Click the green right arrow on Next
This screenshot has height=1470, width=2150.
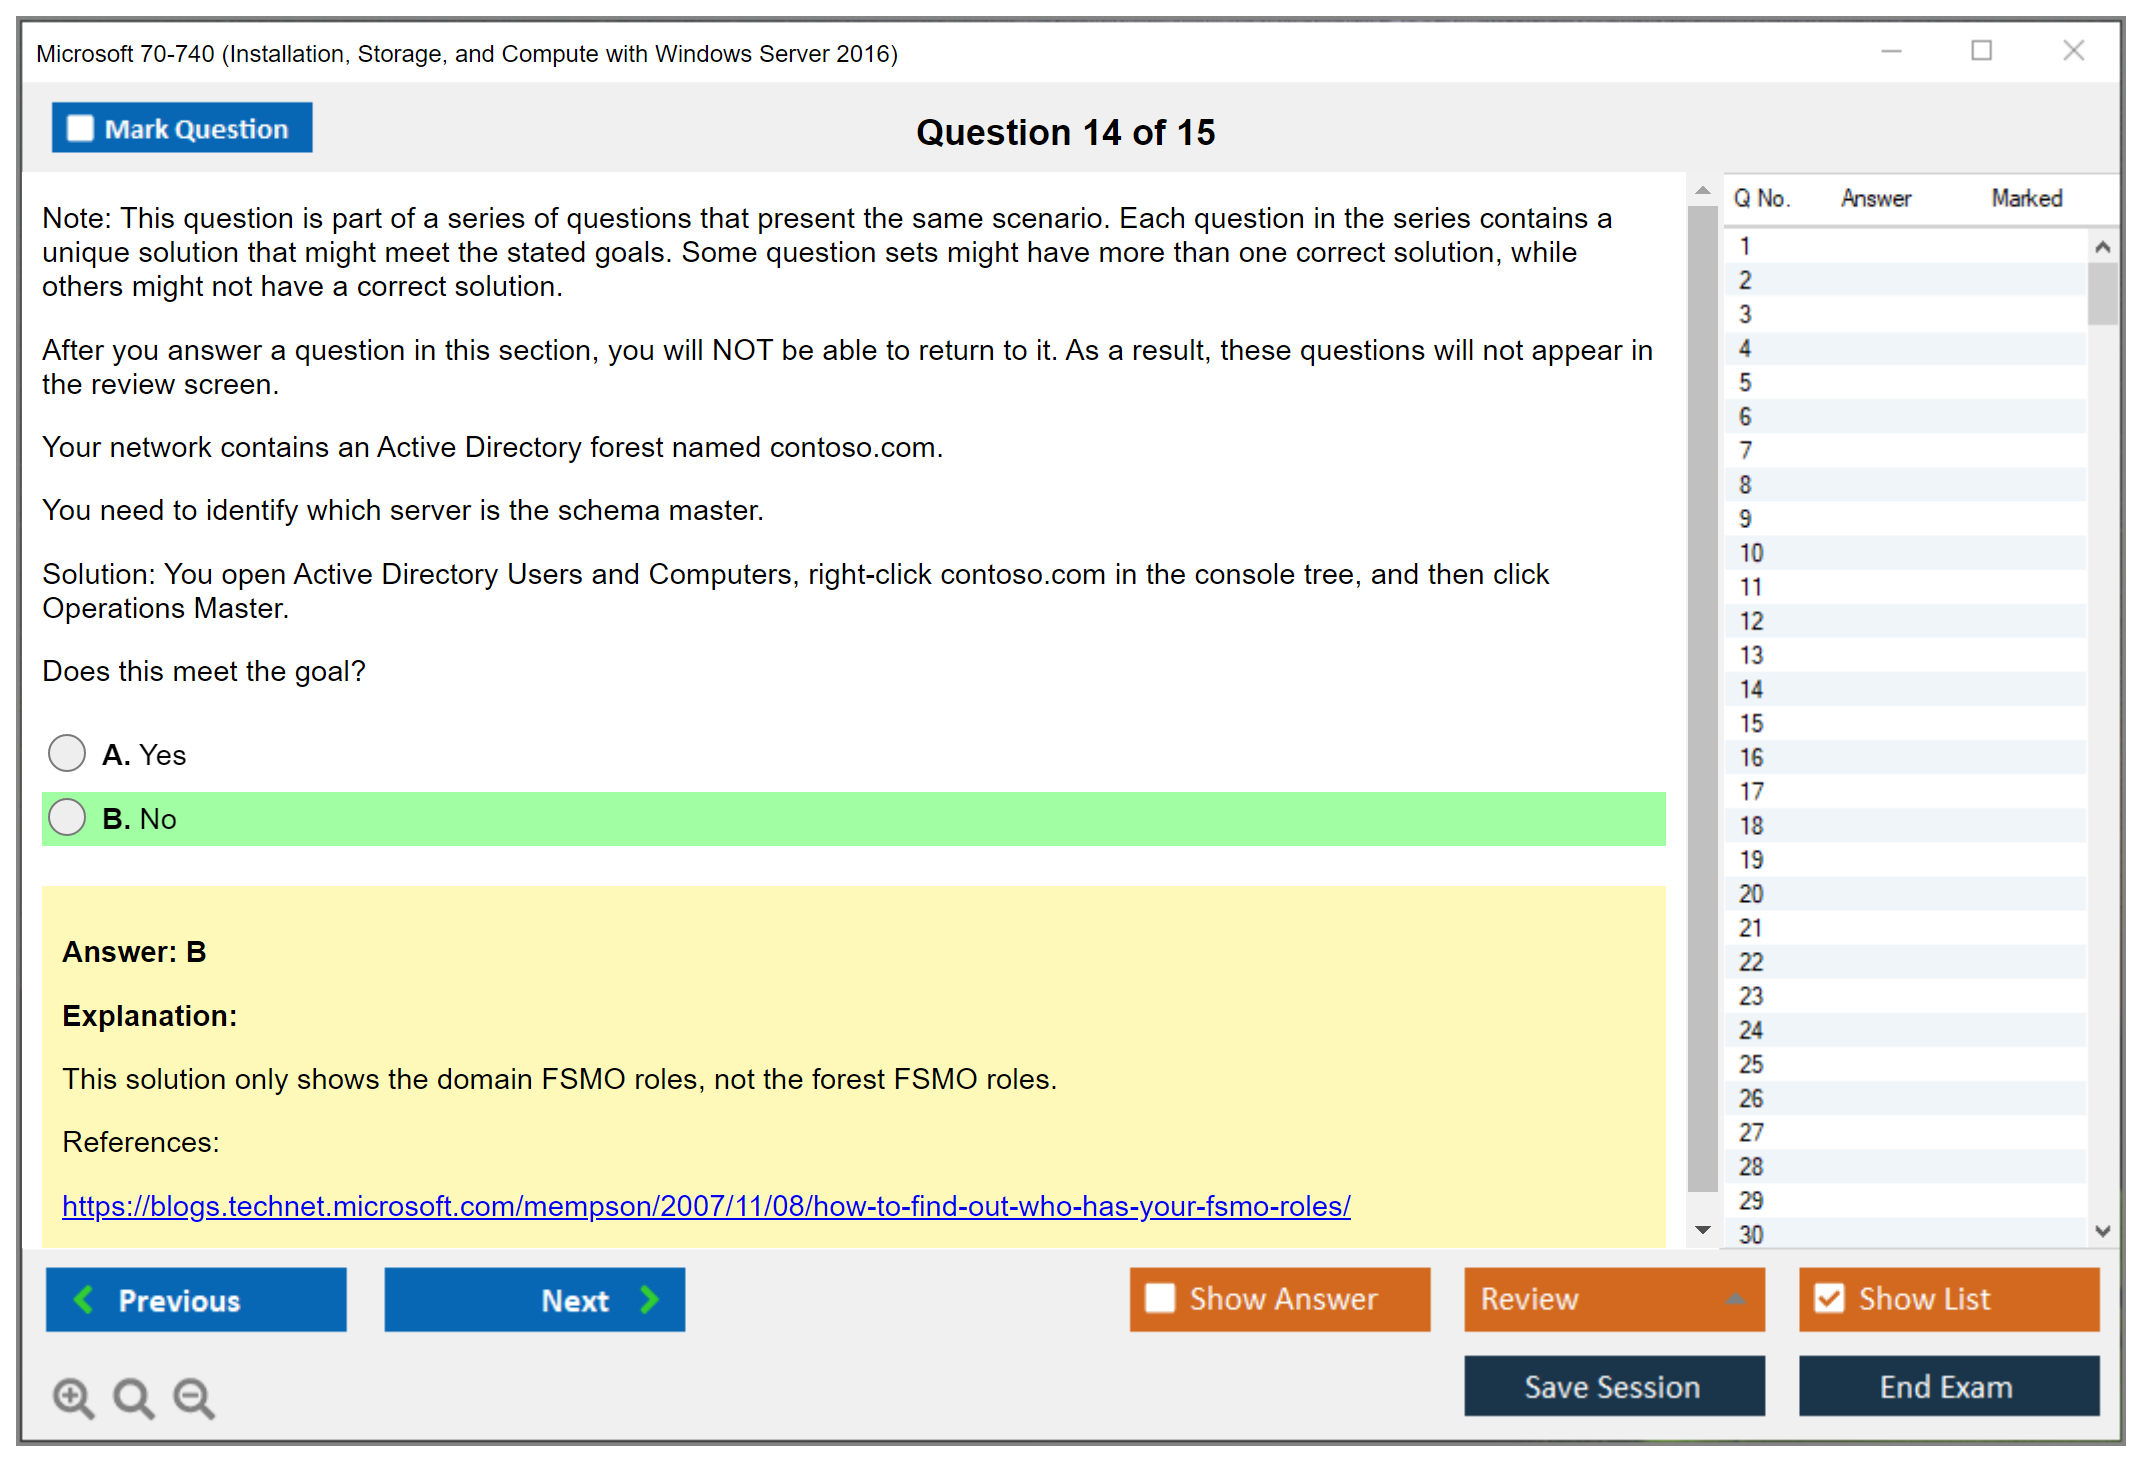650,1300
